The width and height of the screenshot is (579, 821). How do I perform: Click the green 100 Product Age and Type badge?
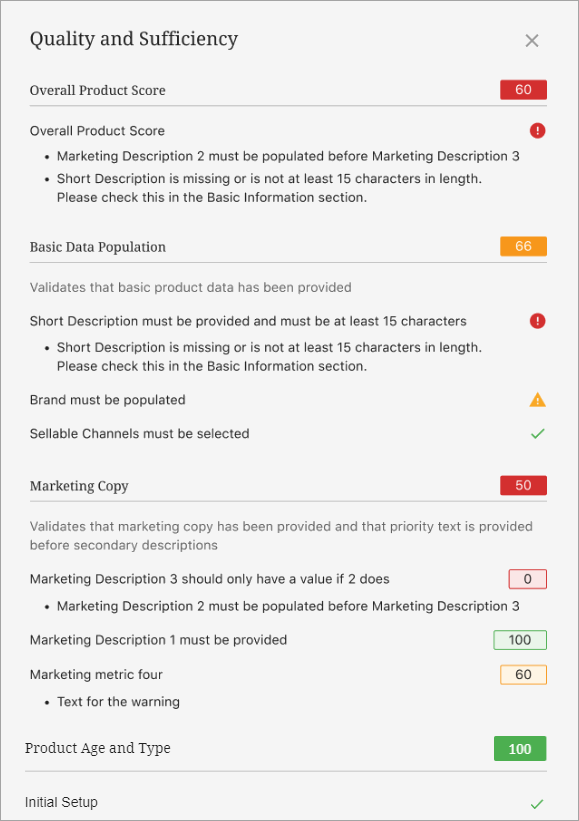(520, 749)
